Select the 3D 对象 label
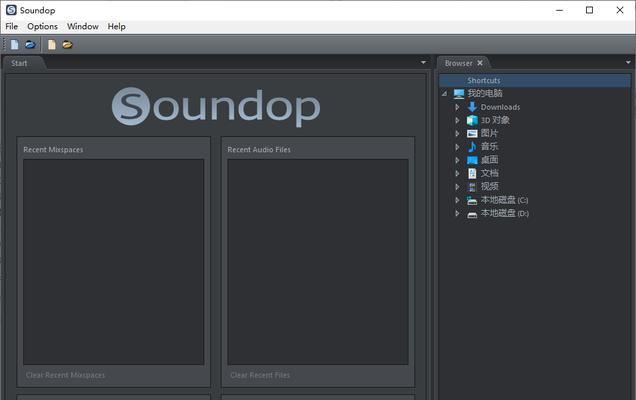 click(x=495, y=120)
